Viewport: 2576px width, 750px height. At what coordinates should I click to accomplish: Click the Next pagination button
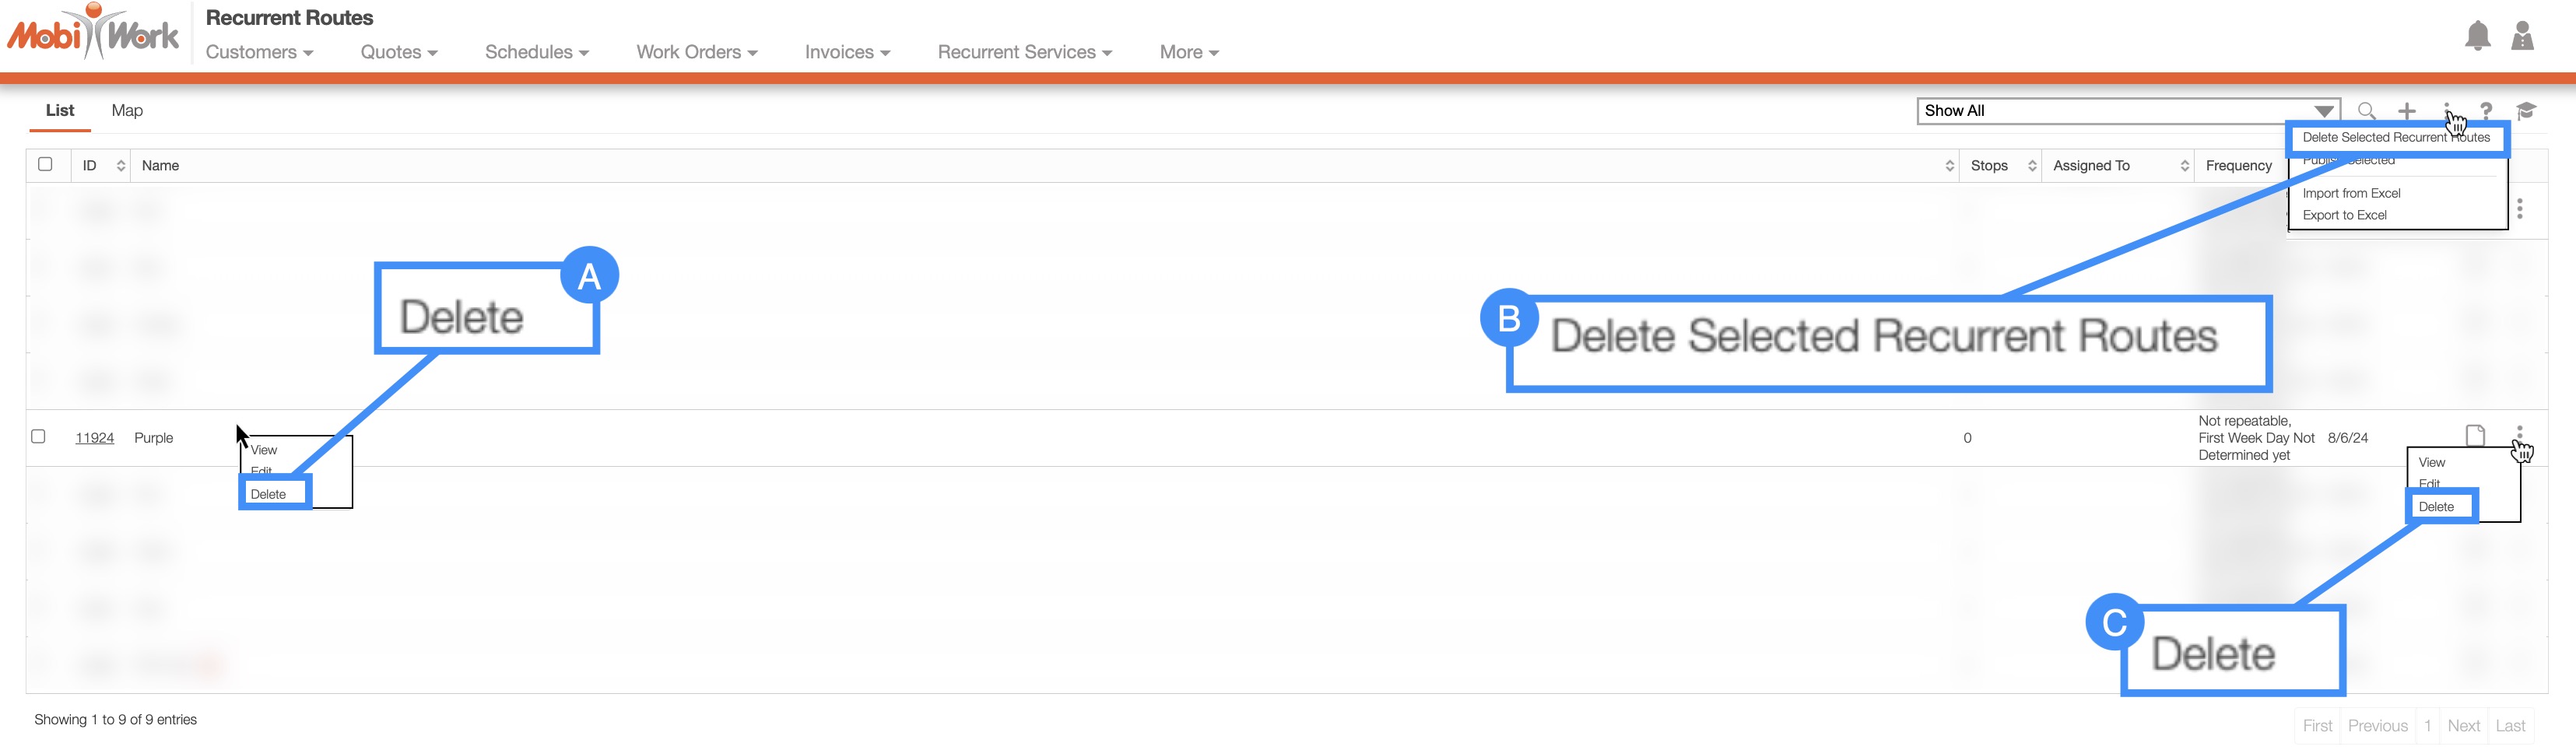[2463, 726]
